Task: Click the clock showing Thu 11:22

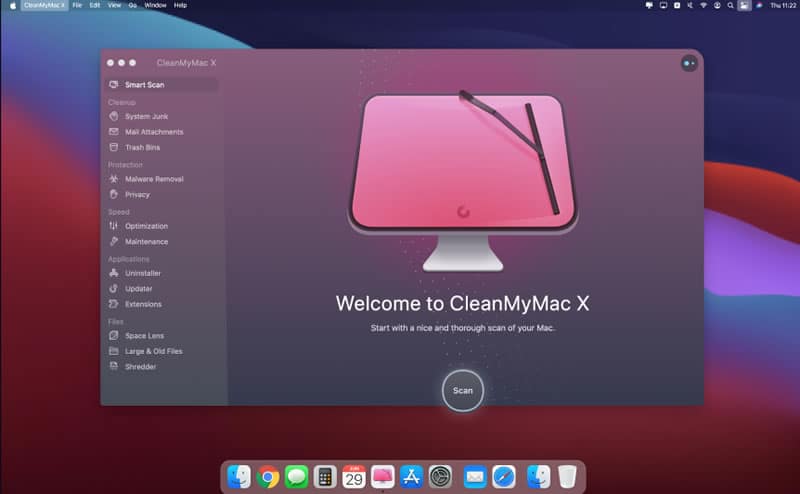Action: pos(783,5)
